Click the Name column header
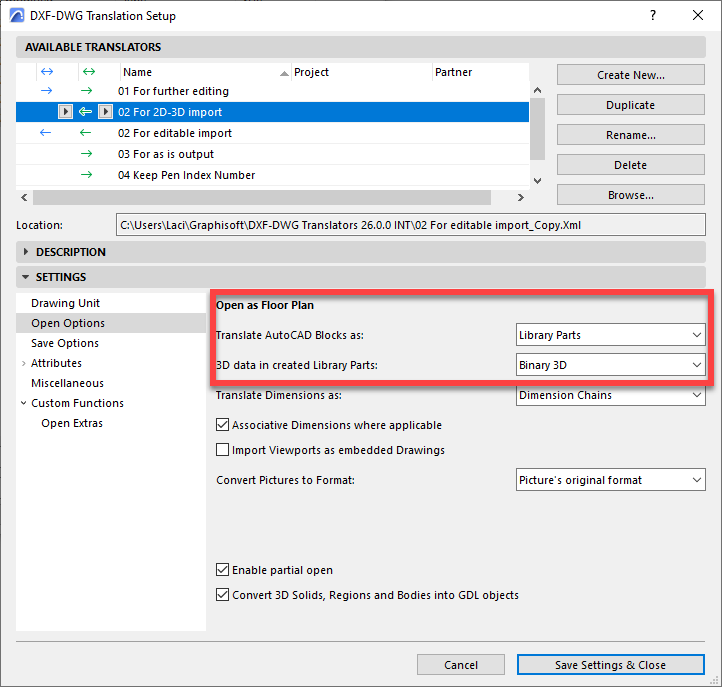The image size is (722, 687). (205, 72)
